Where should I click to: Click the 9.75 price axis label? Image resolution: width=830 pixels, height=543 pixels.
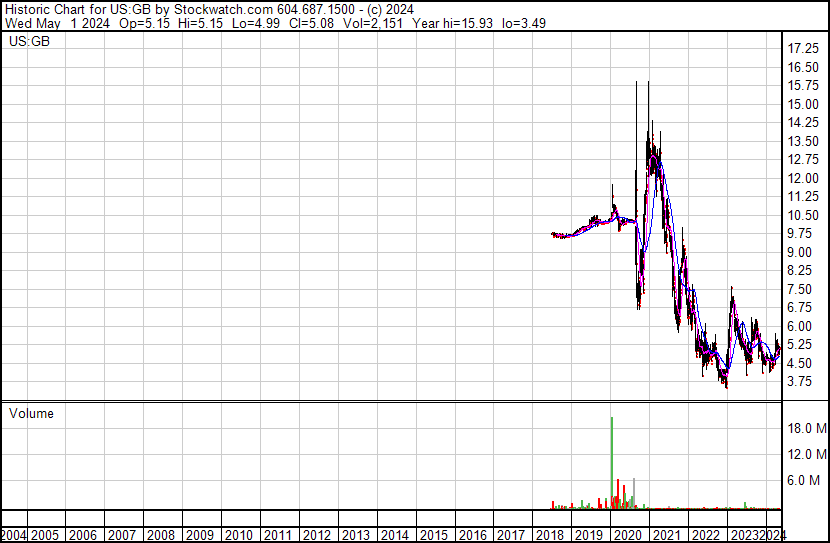click(800, 234)
